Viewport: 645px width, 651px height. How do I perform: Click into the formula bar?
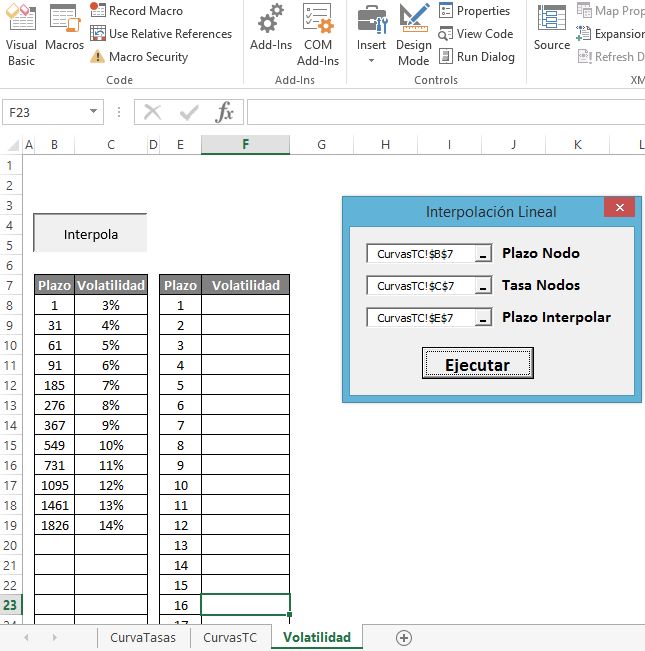[446, 112]
